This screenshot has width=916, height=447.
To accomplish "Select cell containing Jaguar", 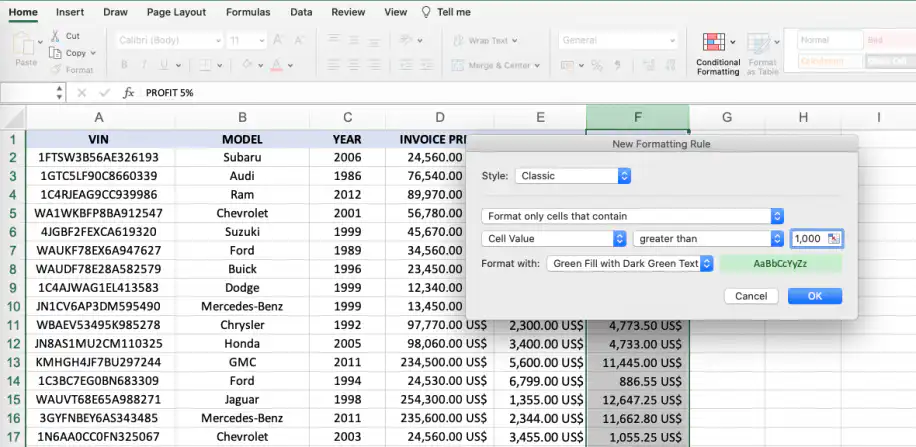I will pyautogui.click(x=242, y=400).
